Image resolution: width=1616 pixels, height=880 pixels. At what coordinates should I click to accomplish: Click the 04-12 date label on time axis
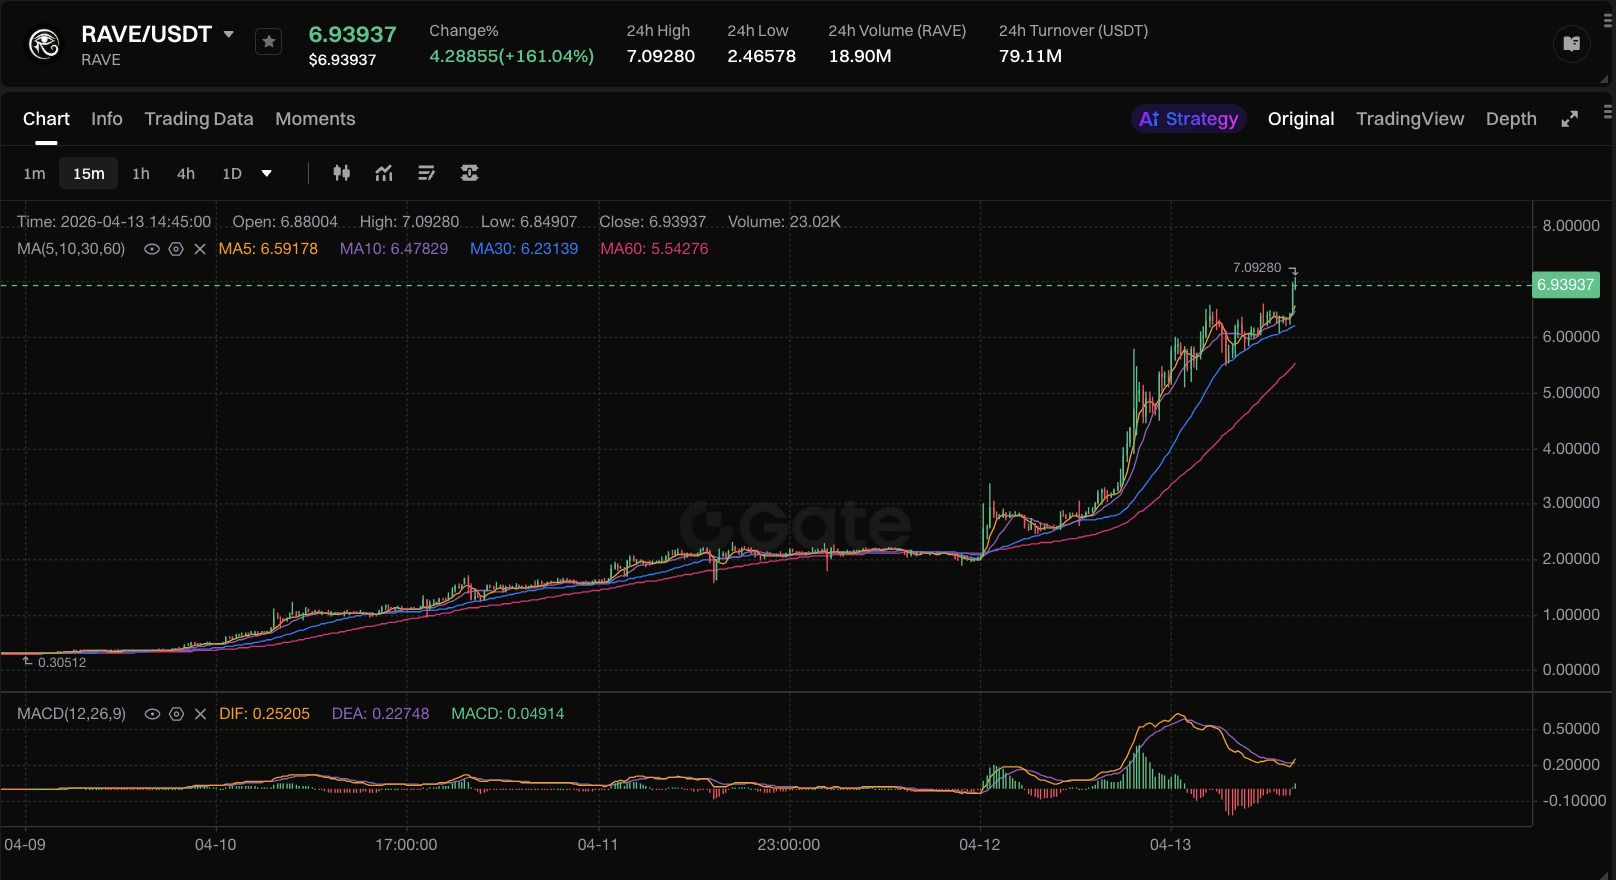point(979,845)
